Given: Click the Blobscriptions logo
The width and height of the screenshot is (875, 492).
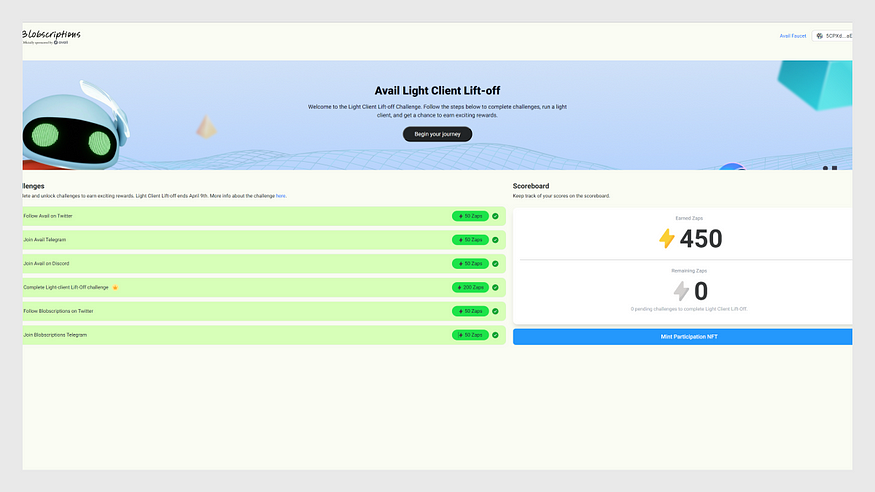Looking at the screenshot, I should pos(51,37).
